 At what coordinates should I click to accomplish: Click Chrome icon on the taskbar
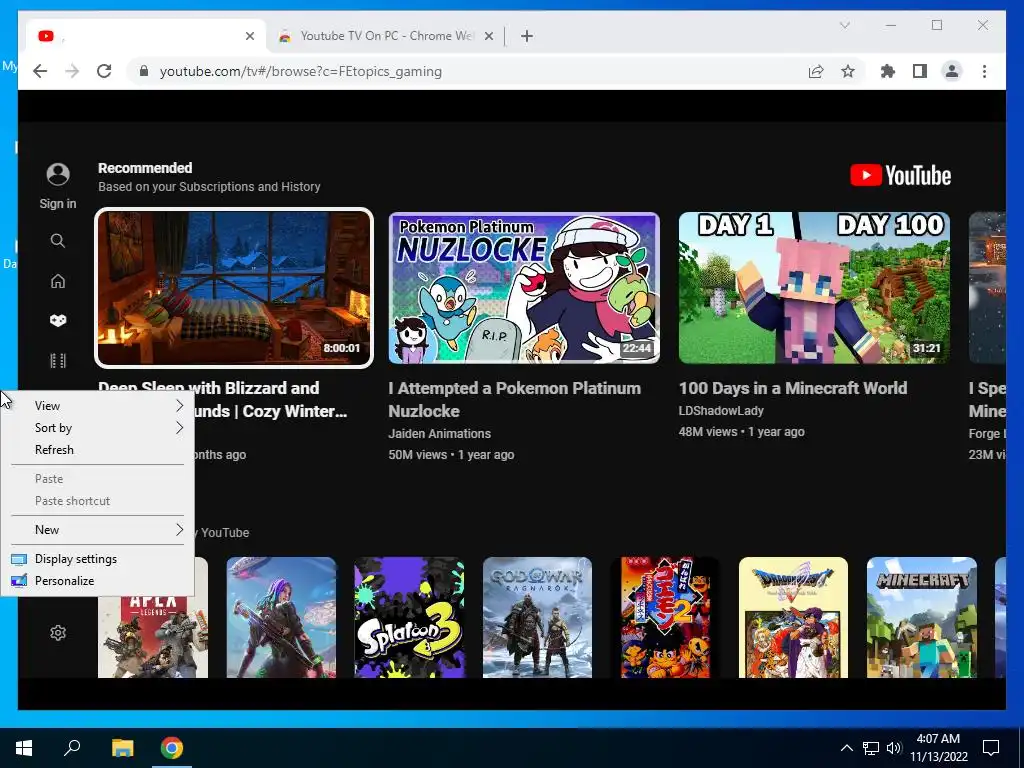pos(172,748)
